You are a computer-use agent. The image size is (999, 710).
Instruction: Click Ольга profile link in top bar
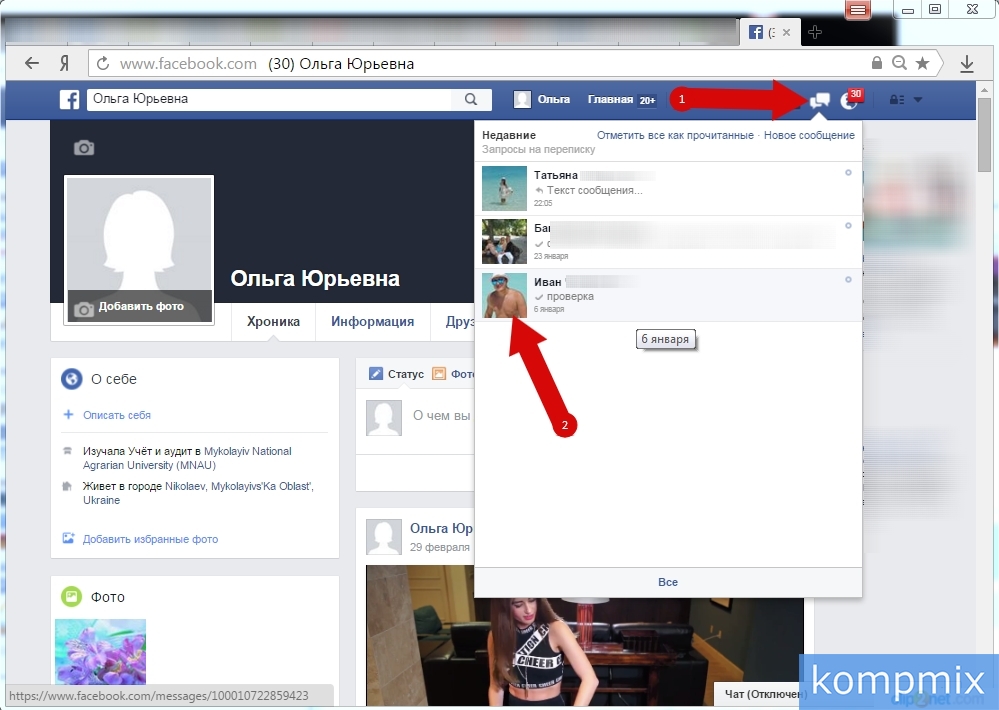554,99
